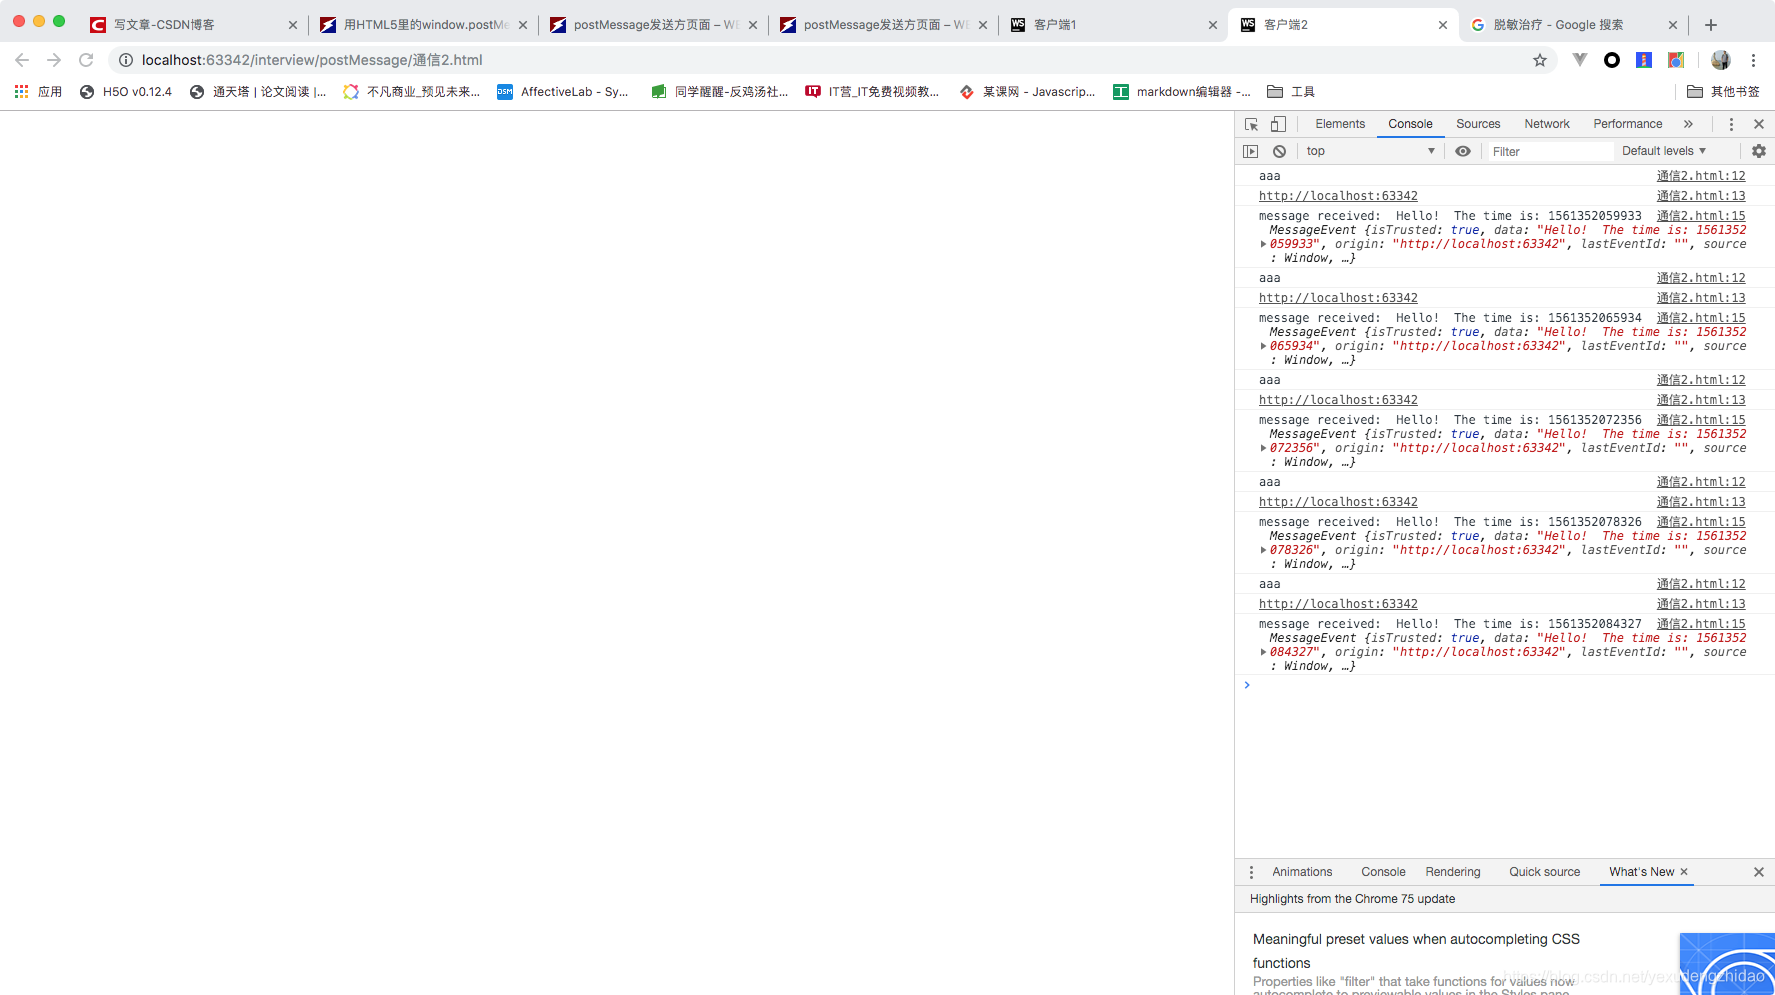
Task: Click the last http://localhost:63342 log link
Action: click(x=1338, y=604)
